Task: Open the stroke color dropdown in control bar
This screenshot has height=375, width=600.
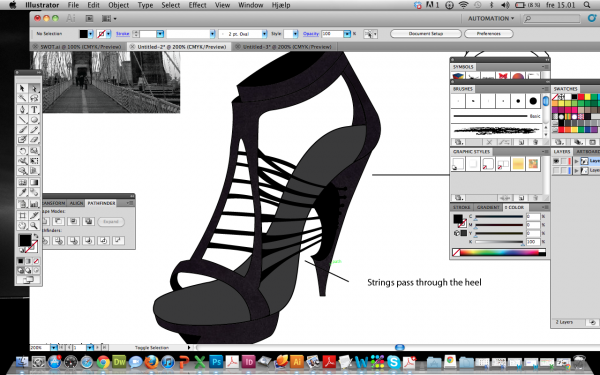Action: [x=108, y=34]
